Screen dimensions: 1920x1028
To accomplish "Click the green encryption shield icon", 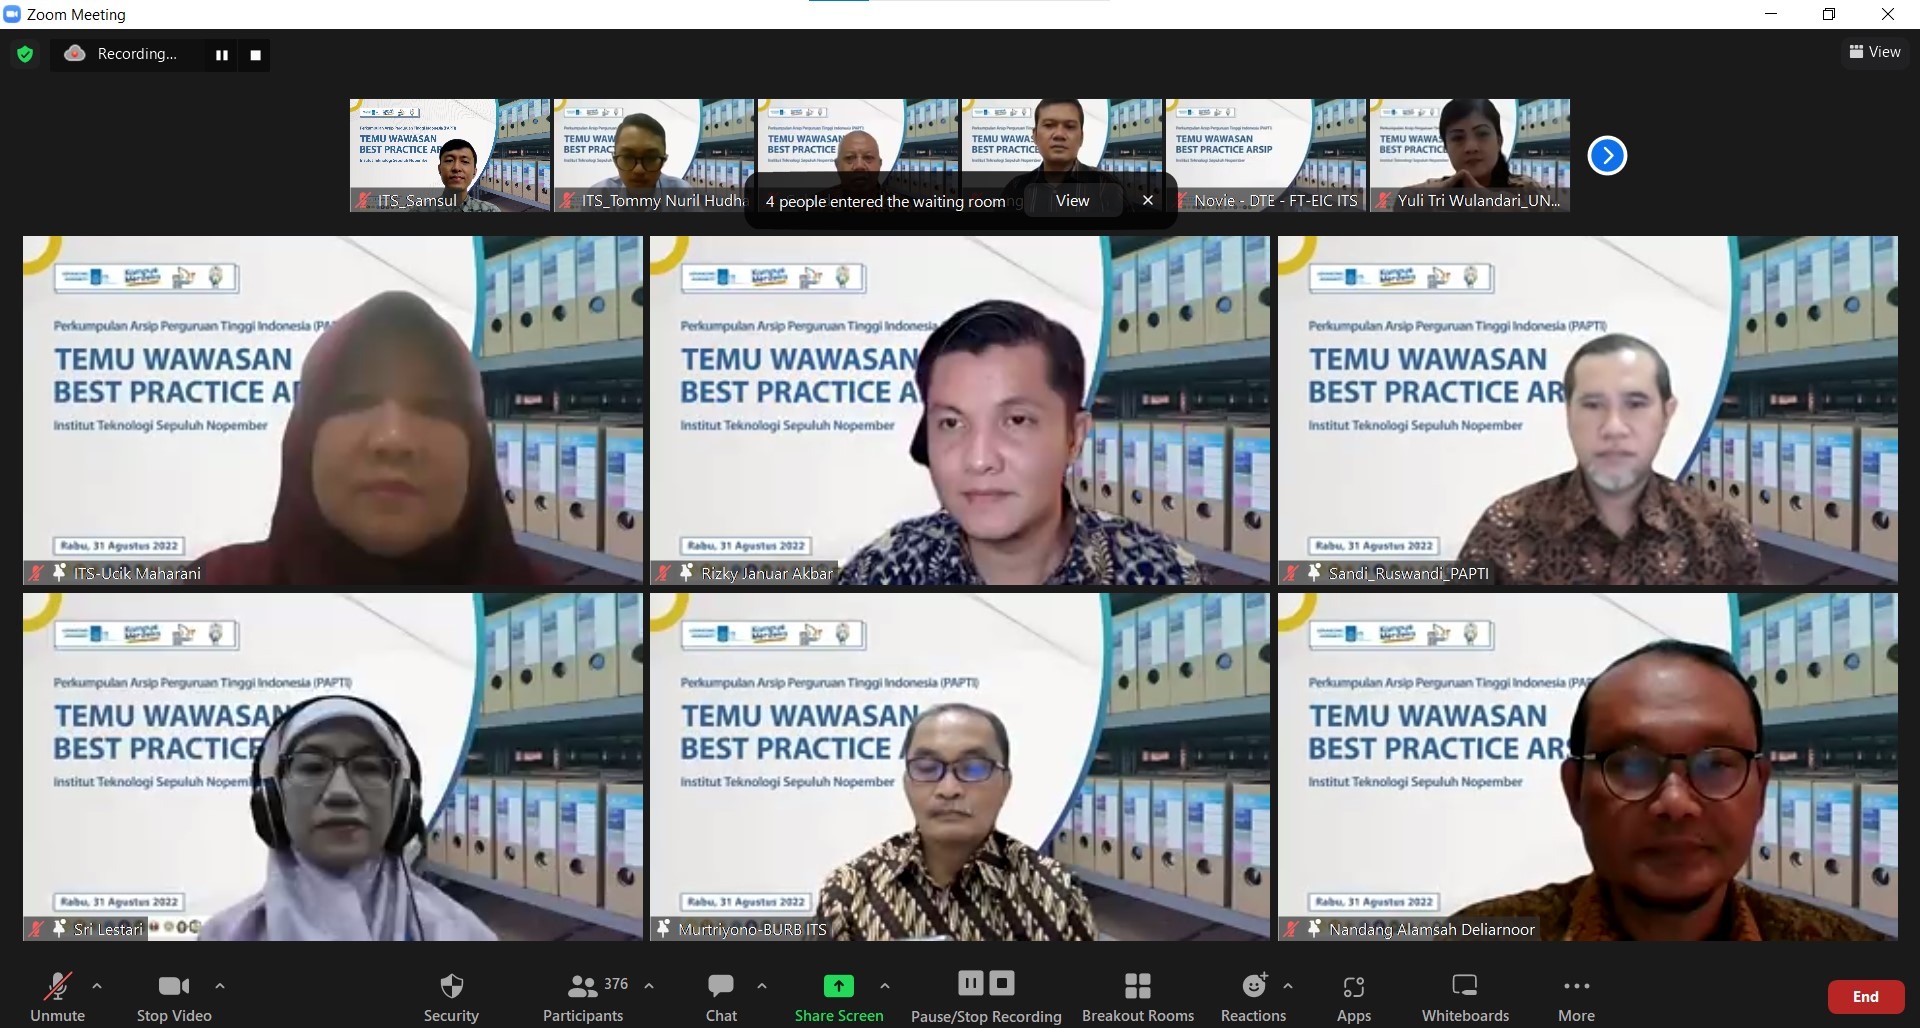I will (25, 54).
